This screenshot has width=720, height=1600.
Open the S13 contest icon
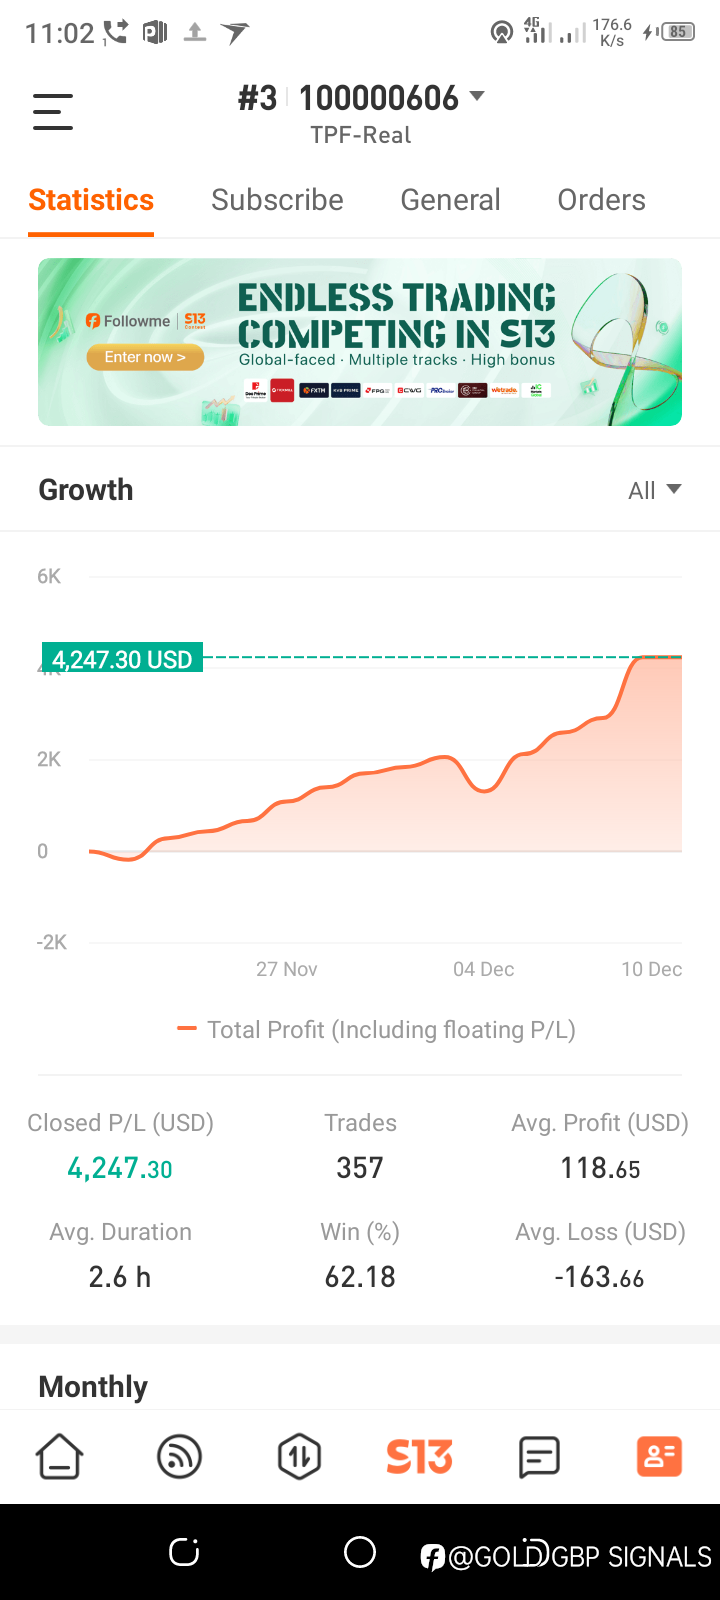(x=420, y=1457)
